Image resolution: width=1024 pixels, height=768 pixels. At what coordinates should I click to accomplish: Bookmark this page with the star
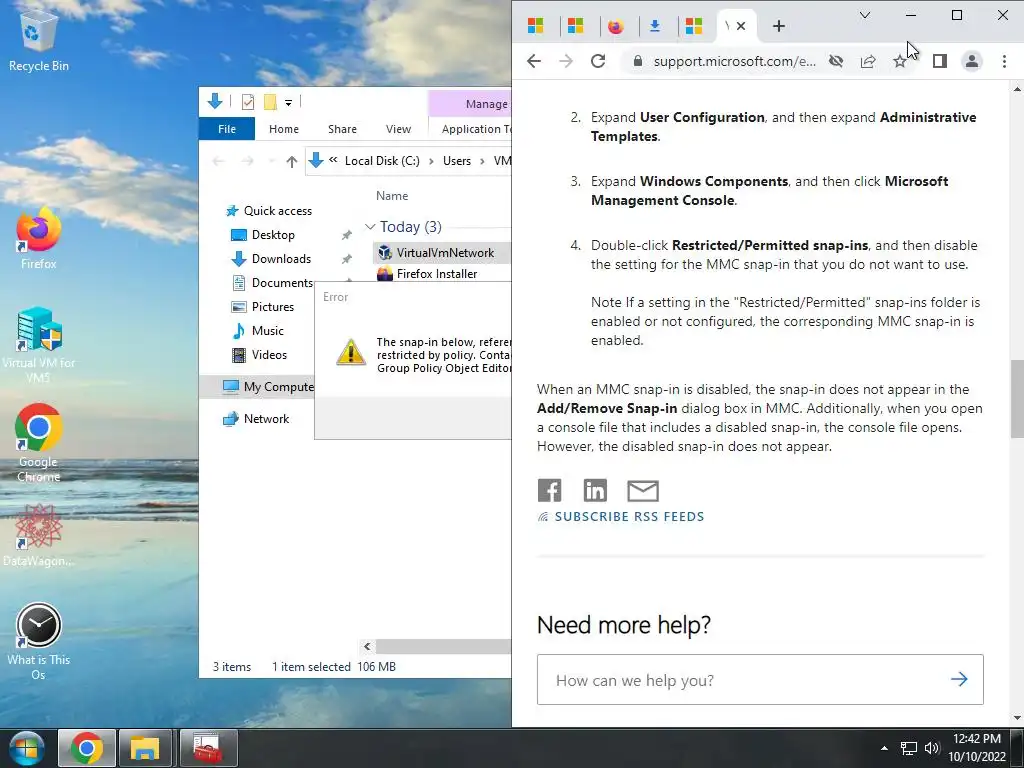(x=900, y=61)
